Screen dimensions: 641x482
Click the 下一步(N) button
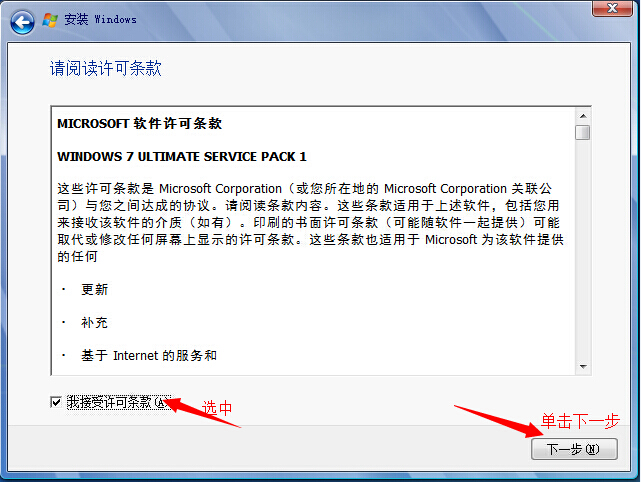[574, 449]
